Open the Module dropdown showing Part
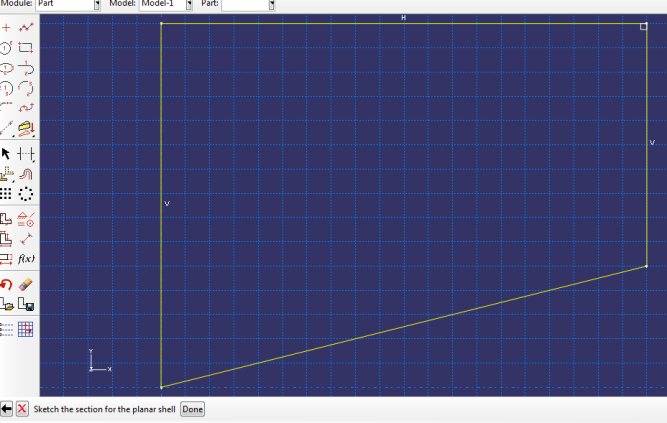 coord(68,4)
